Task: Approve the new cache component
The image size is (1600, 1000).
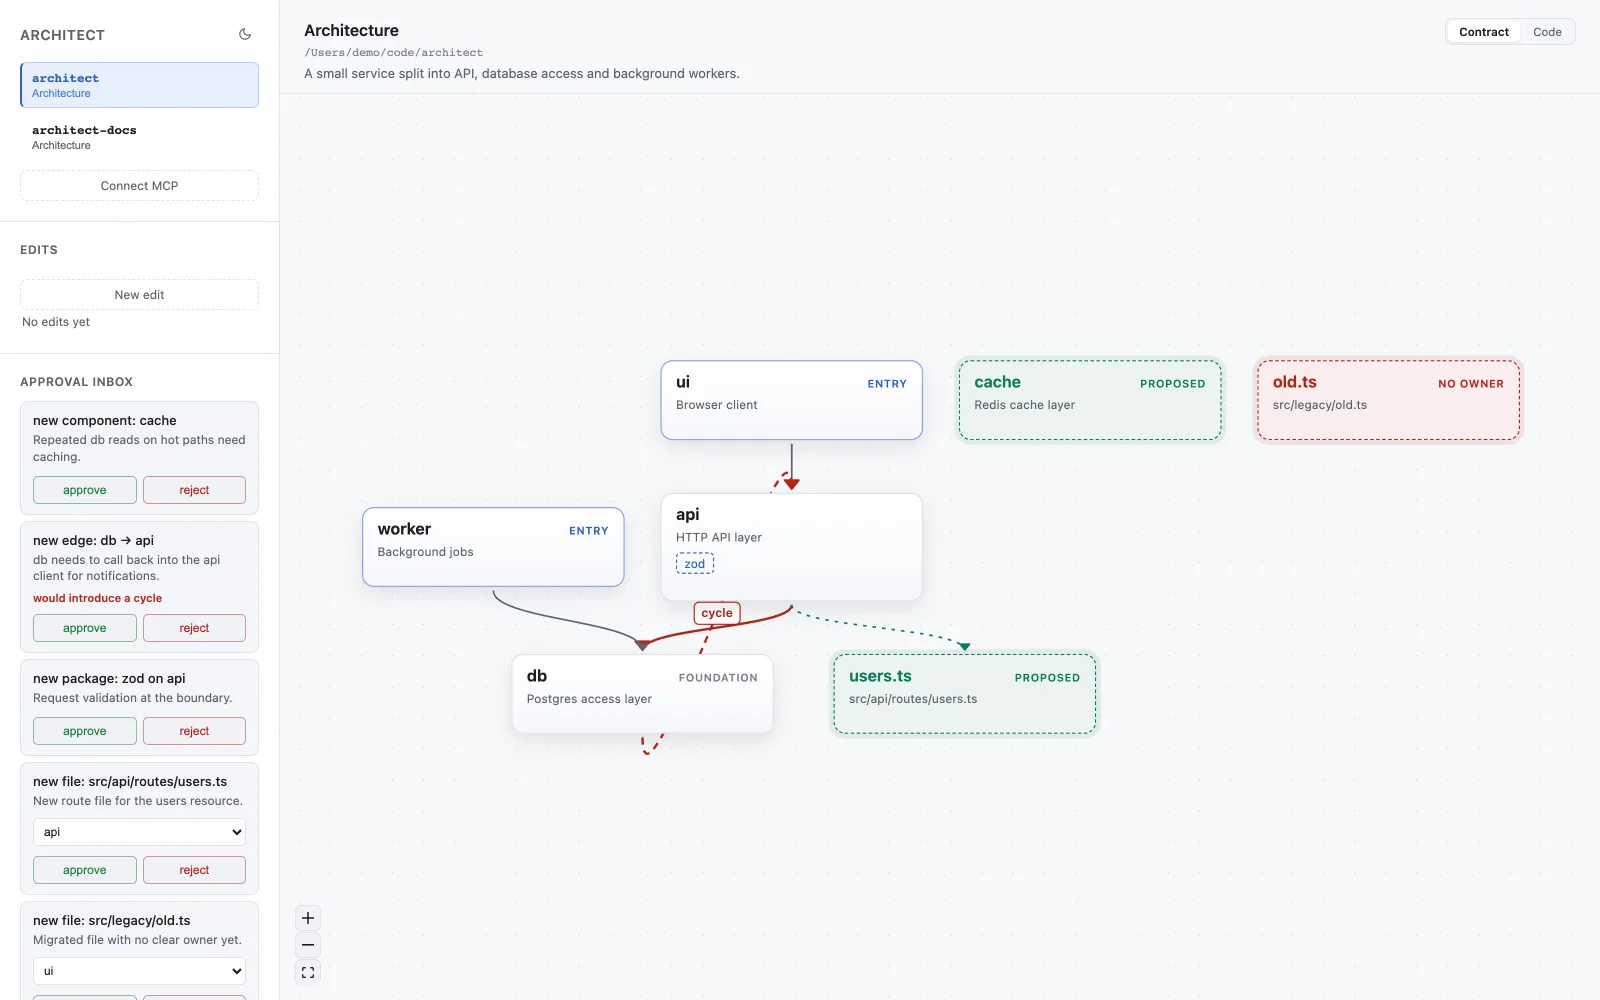Action: (85, 490)
